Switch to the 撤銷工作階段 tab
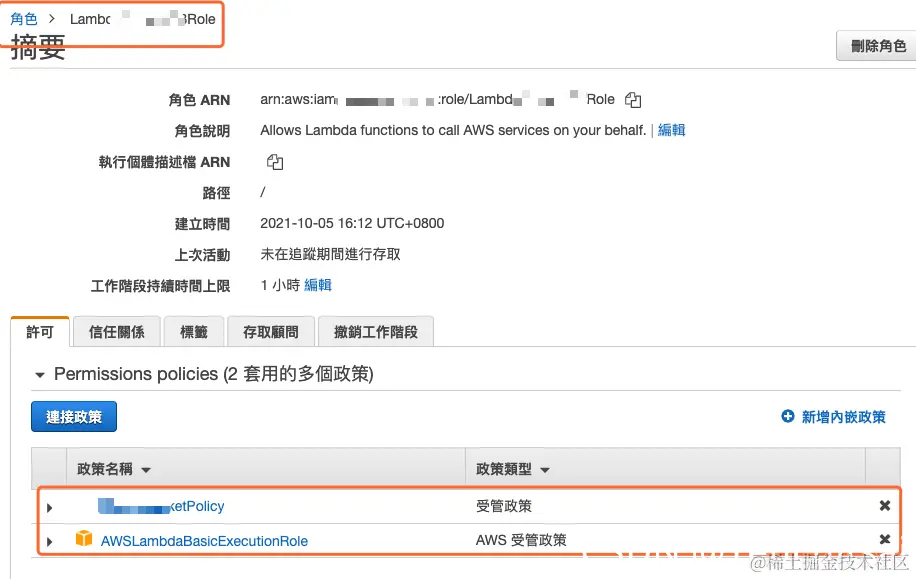Image resolution: width=916 pixels, height=579 pixels. coord(376,332)
